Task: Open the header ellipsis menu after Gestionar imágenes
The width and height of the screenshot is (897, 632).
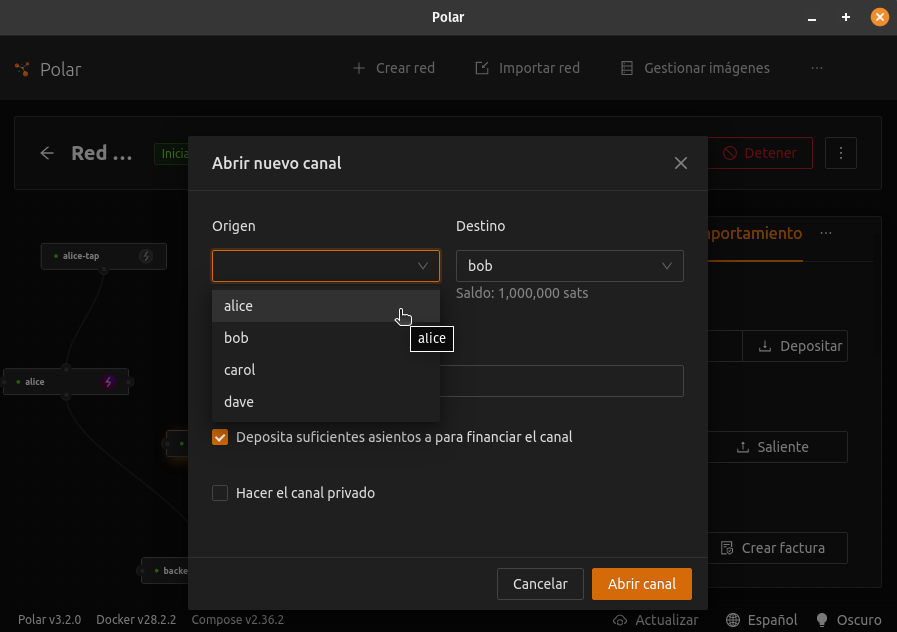Action: pos(817,68)
